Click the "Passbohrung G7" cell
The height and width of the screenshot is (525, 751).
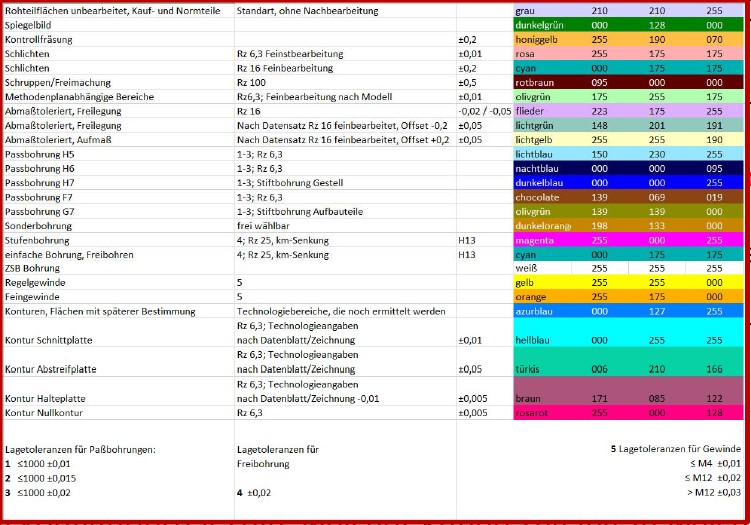click(119, 212)
